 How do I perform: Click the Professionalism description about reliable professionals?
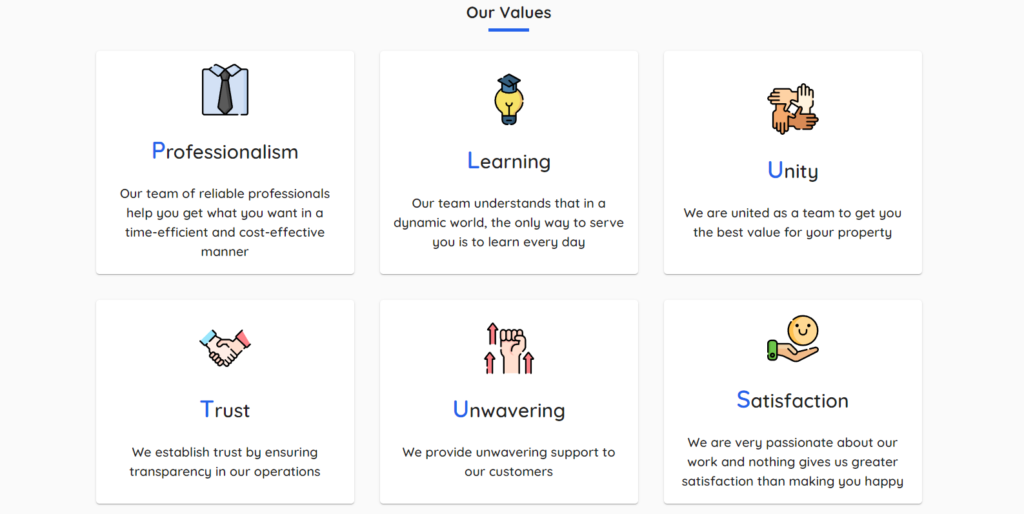point(225,222)
